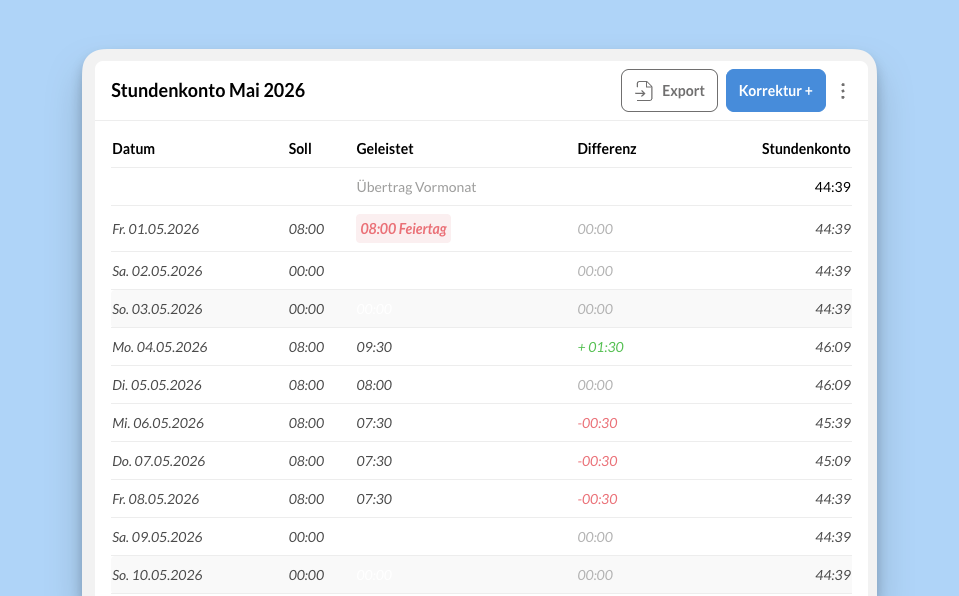959x596 pixels.
Task: Click the Export button label
Action: [683, 91]
